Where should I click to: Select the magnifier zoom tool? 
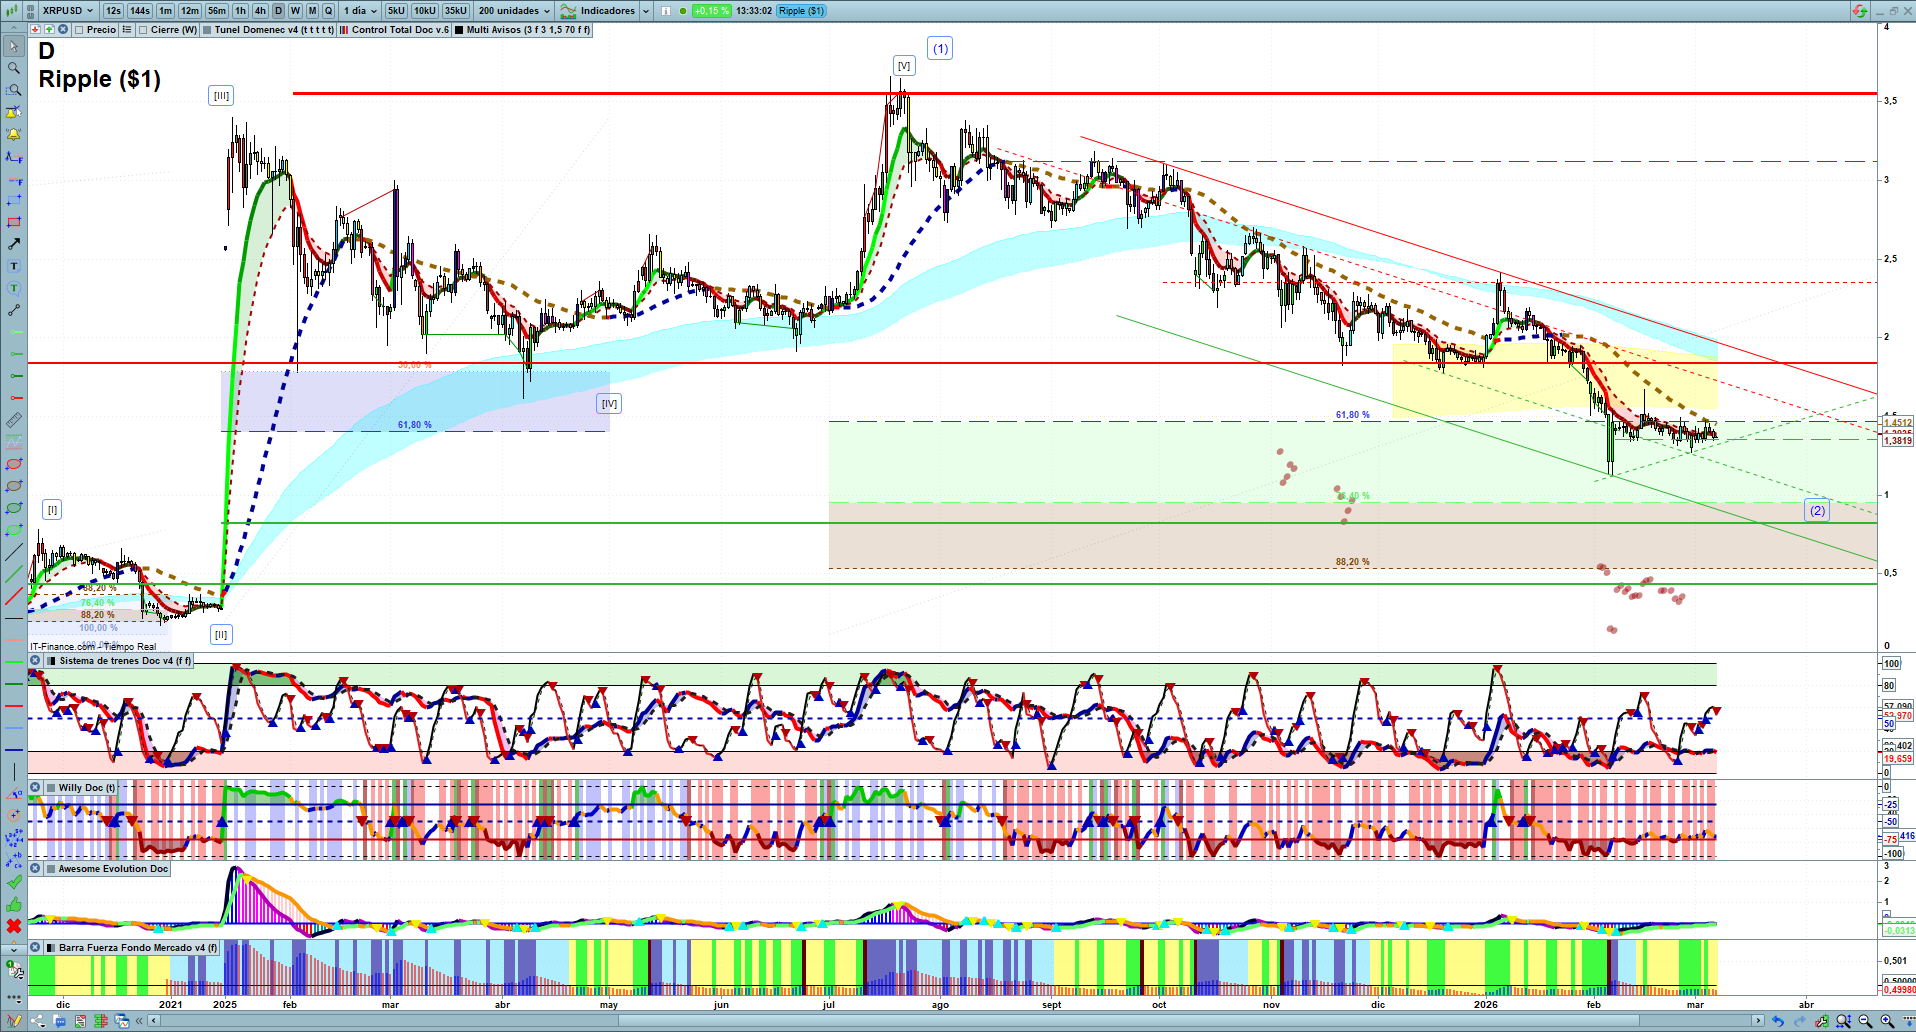point(14,68)
